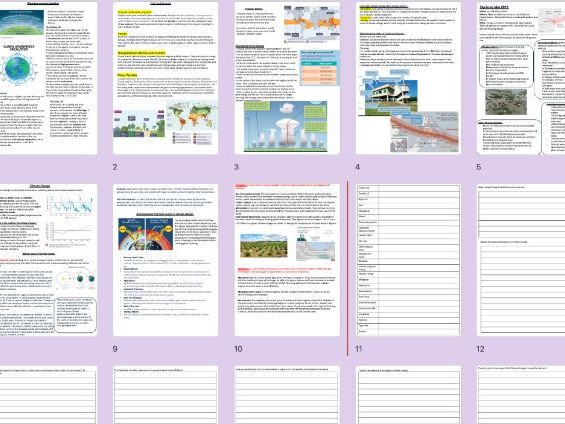Select the page 4 thumbnail with white building photo

point(408,78)
